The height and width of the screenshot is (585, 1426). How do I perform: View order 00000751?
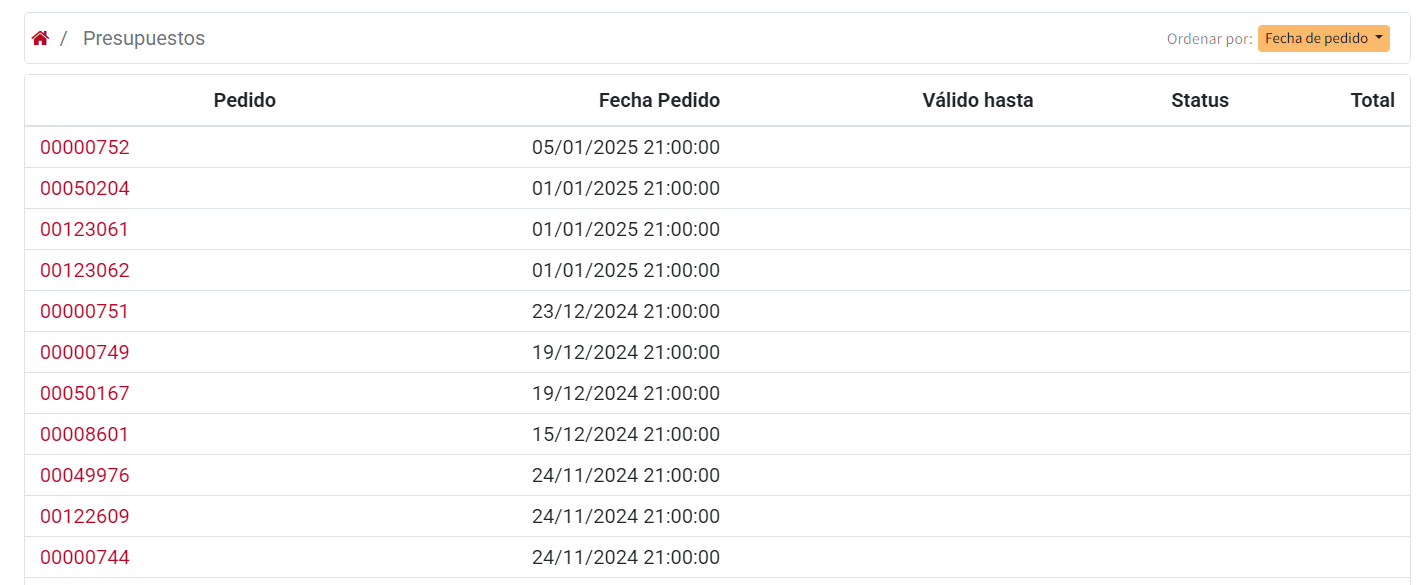coord(85,311)
